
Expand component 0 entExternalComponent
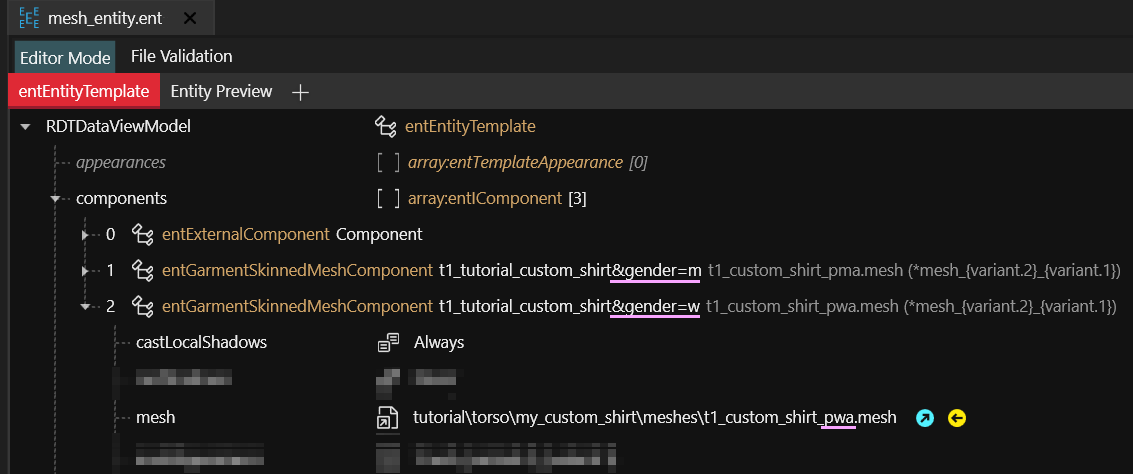[87, 235]
